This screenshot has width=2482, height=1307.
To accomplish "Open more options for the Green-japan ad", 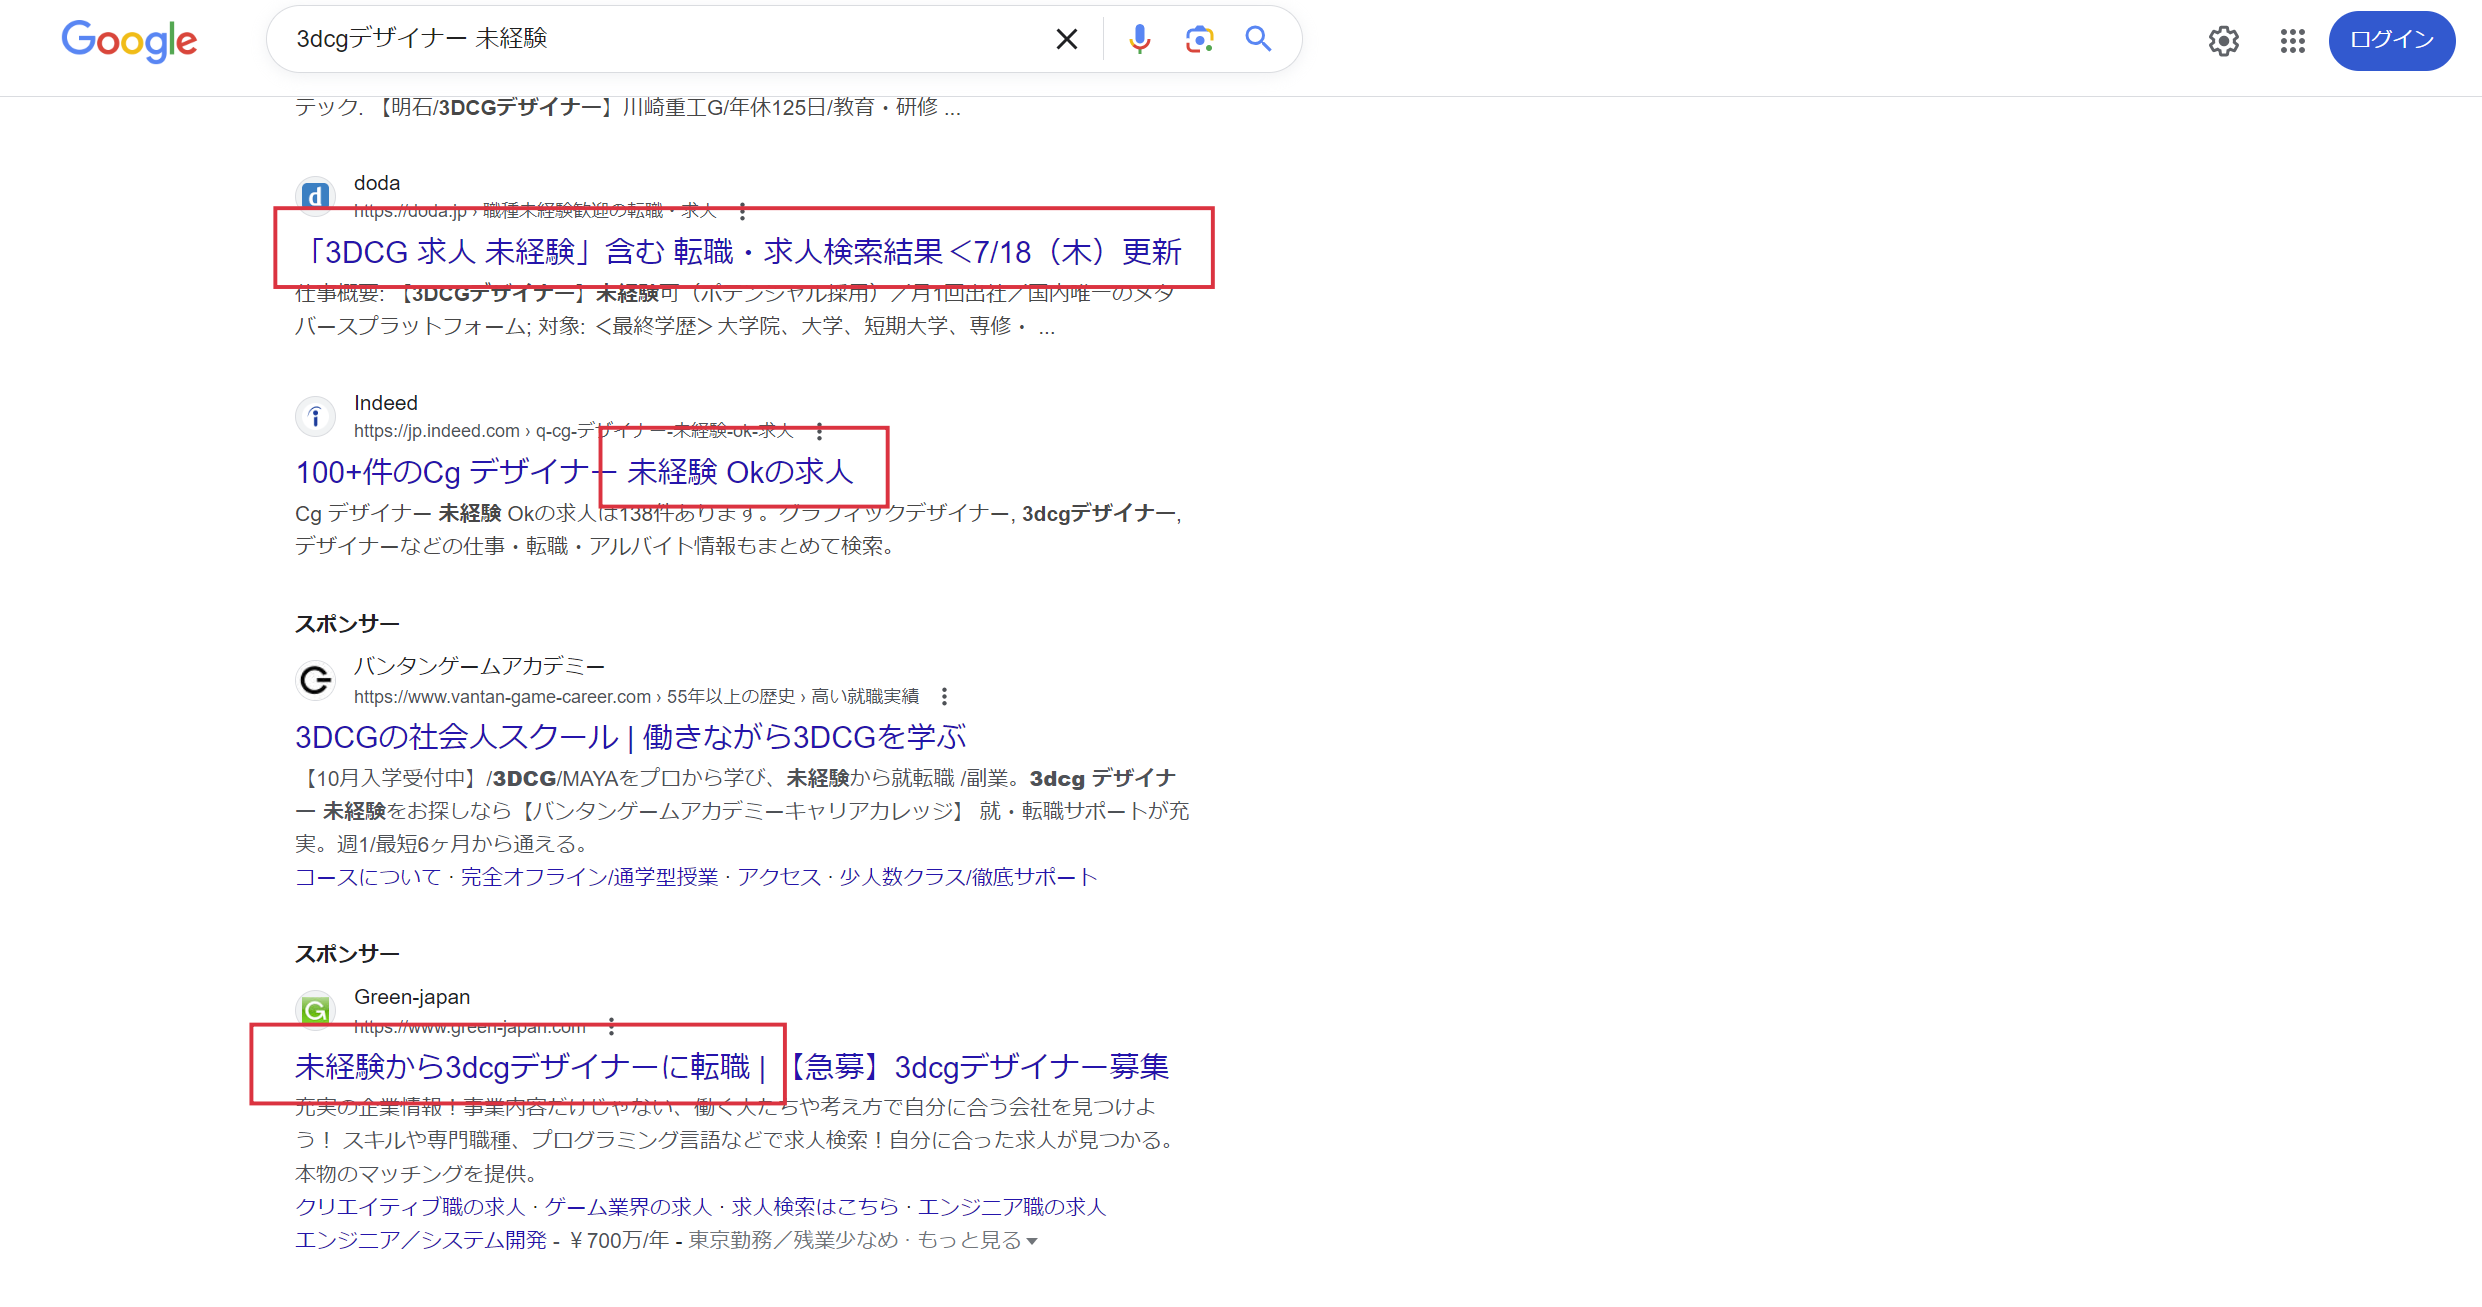I will 611,1027.
